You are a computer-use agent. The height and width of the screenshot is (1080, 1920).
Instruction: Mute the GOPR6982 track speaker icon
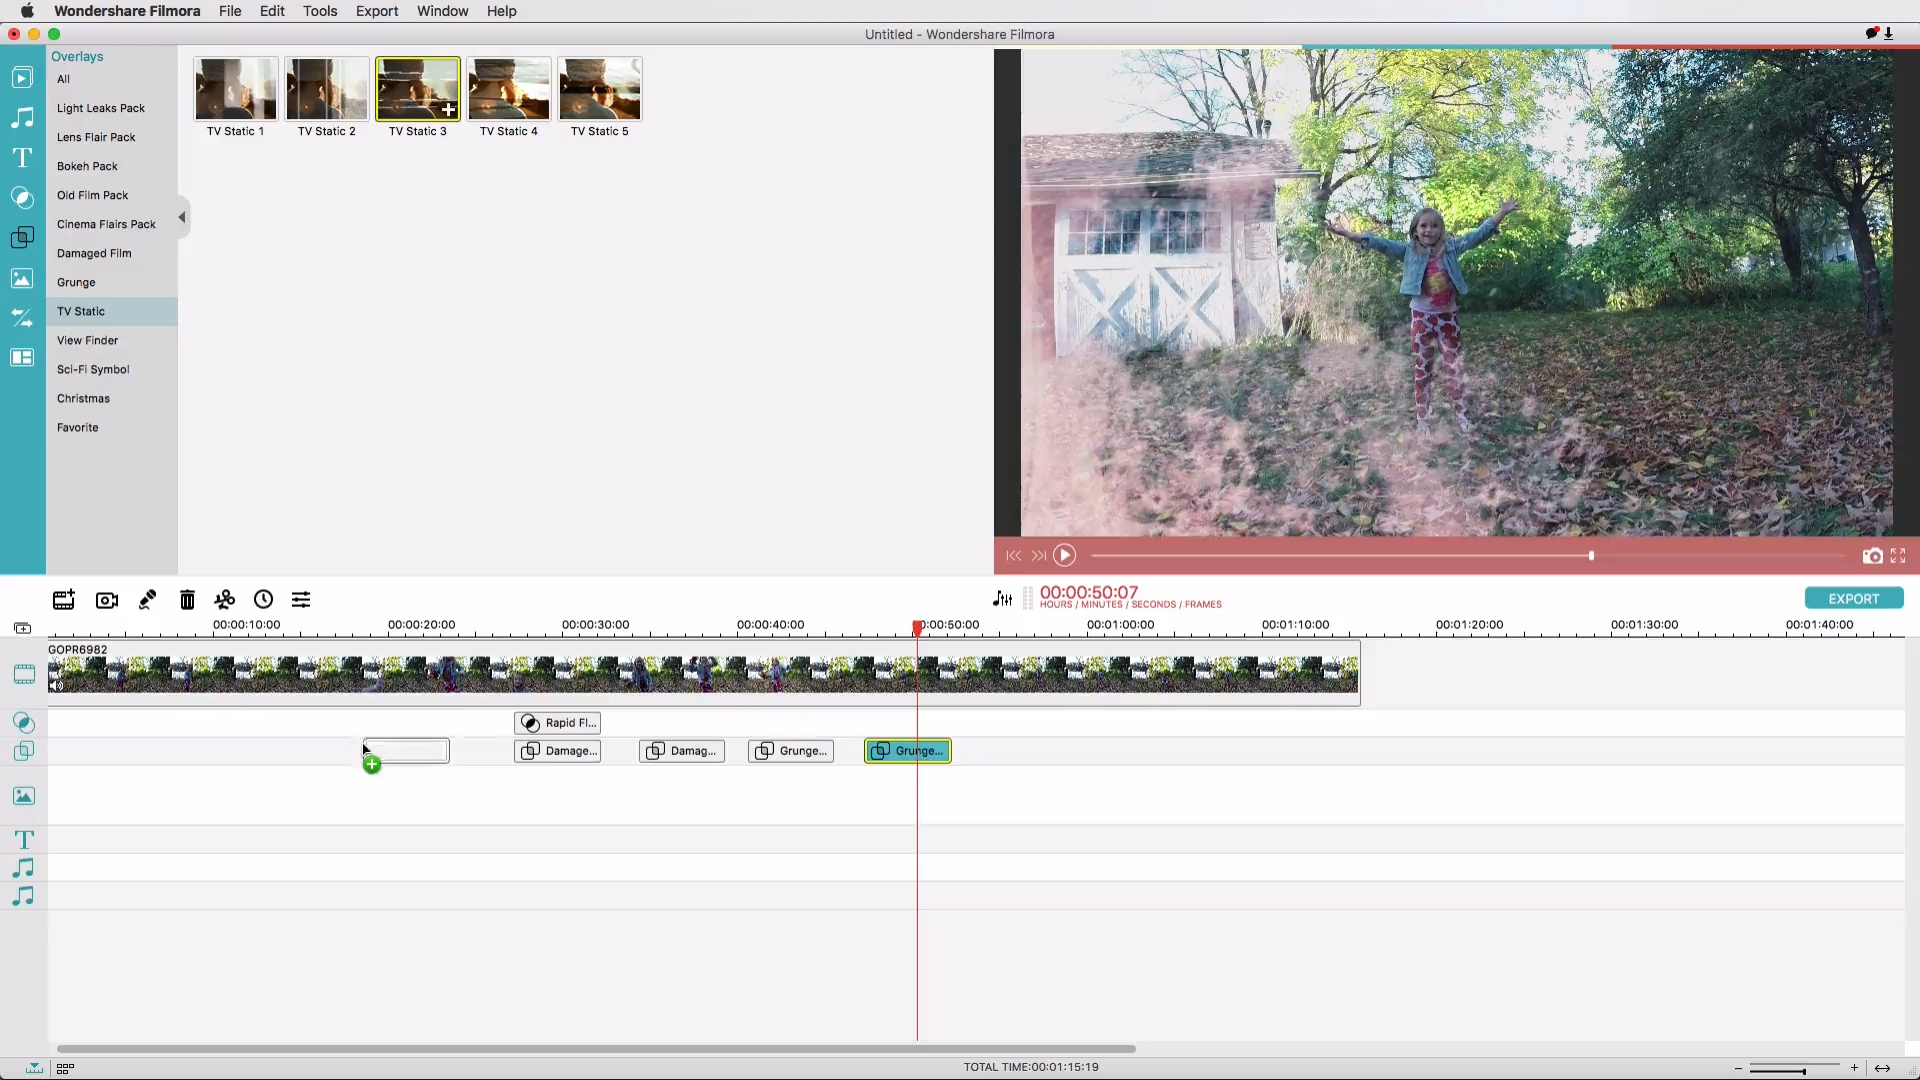point(57,686)
